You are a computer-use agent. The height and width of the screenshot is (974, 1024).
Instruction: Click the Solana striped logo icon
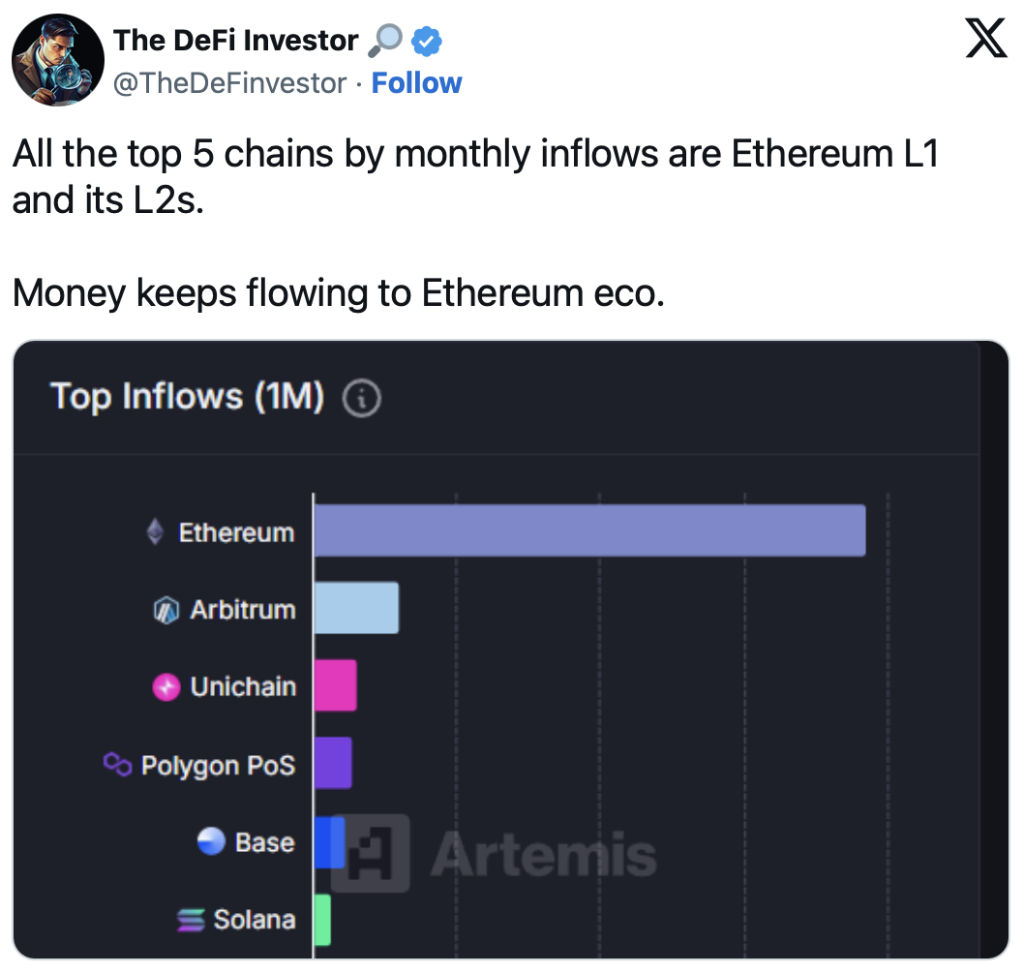click(x=191, y=920)
